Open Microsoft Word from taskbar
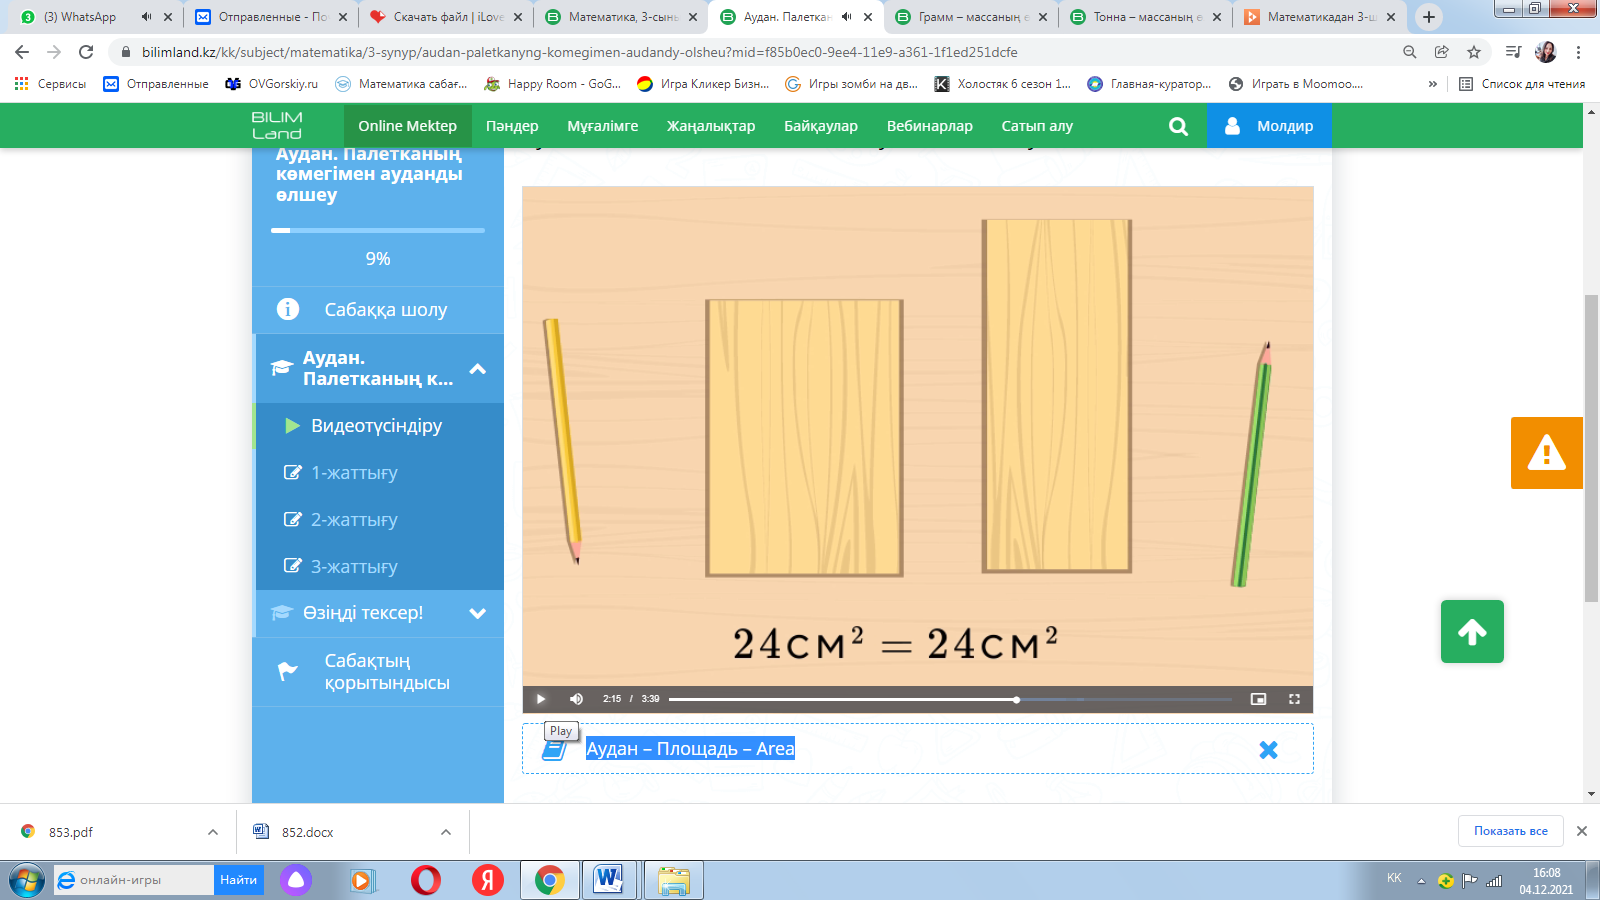 [x=608, y=880]
